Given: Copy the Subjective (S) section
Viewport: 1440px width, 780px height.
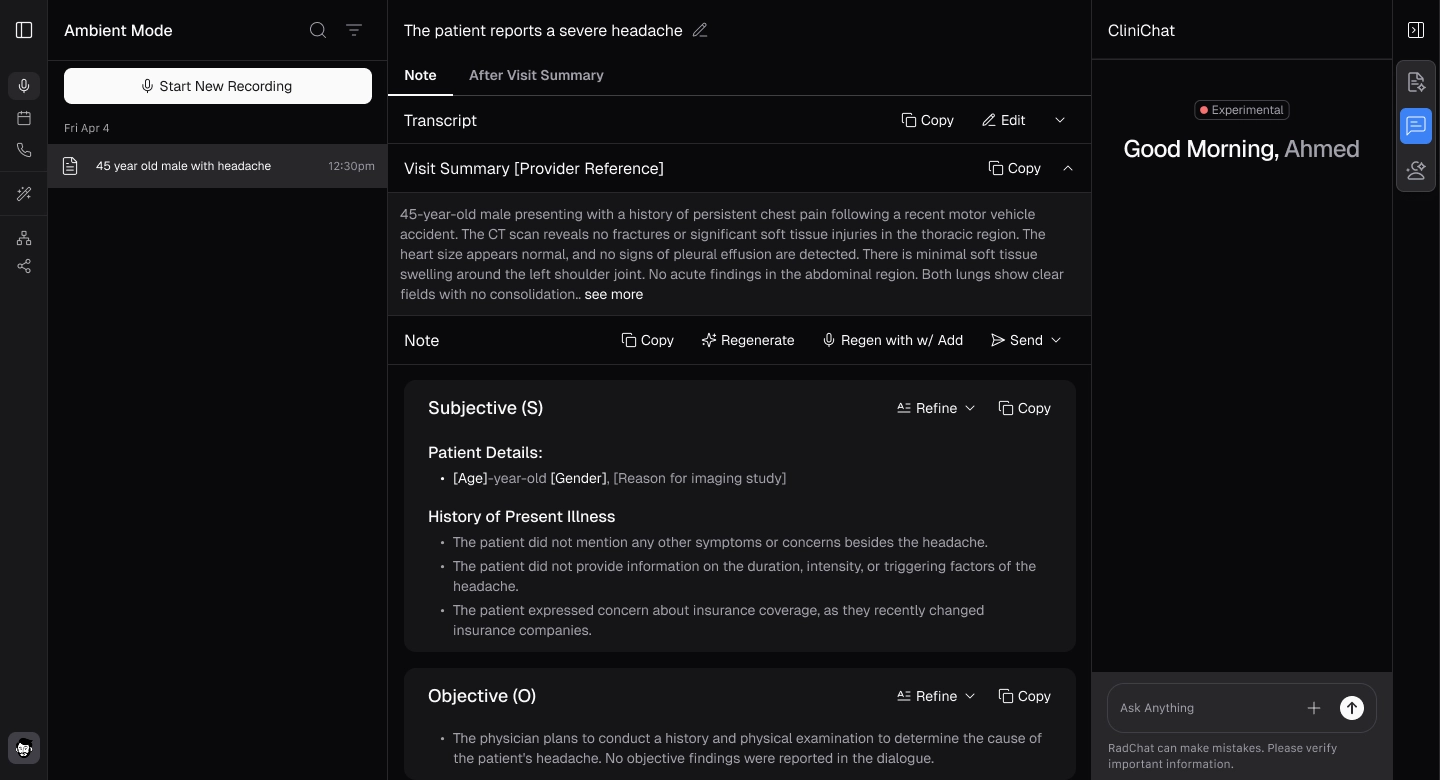Looking at the screenshot, I should 1024,408.
